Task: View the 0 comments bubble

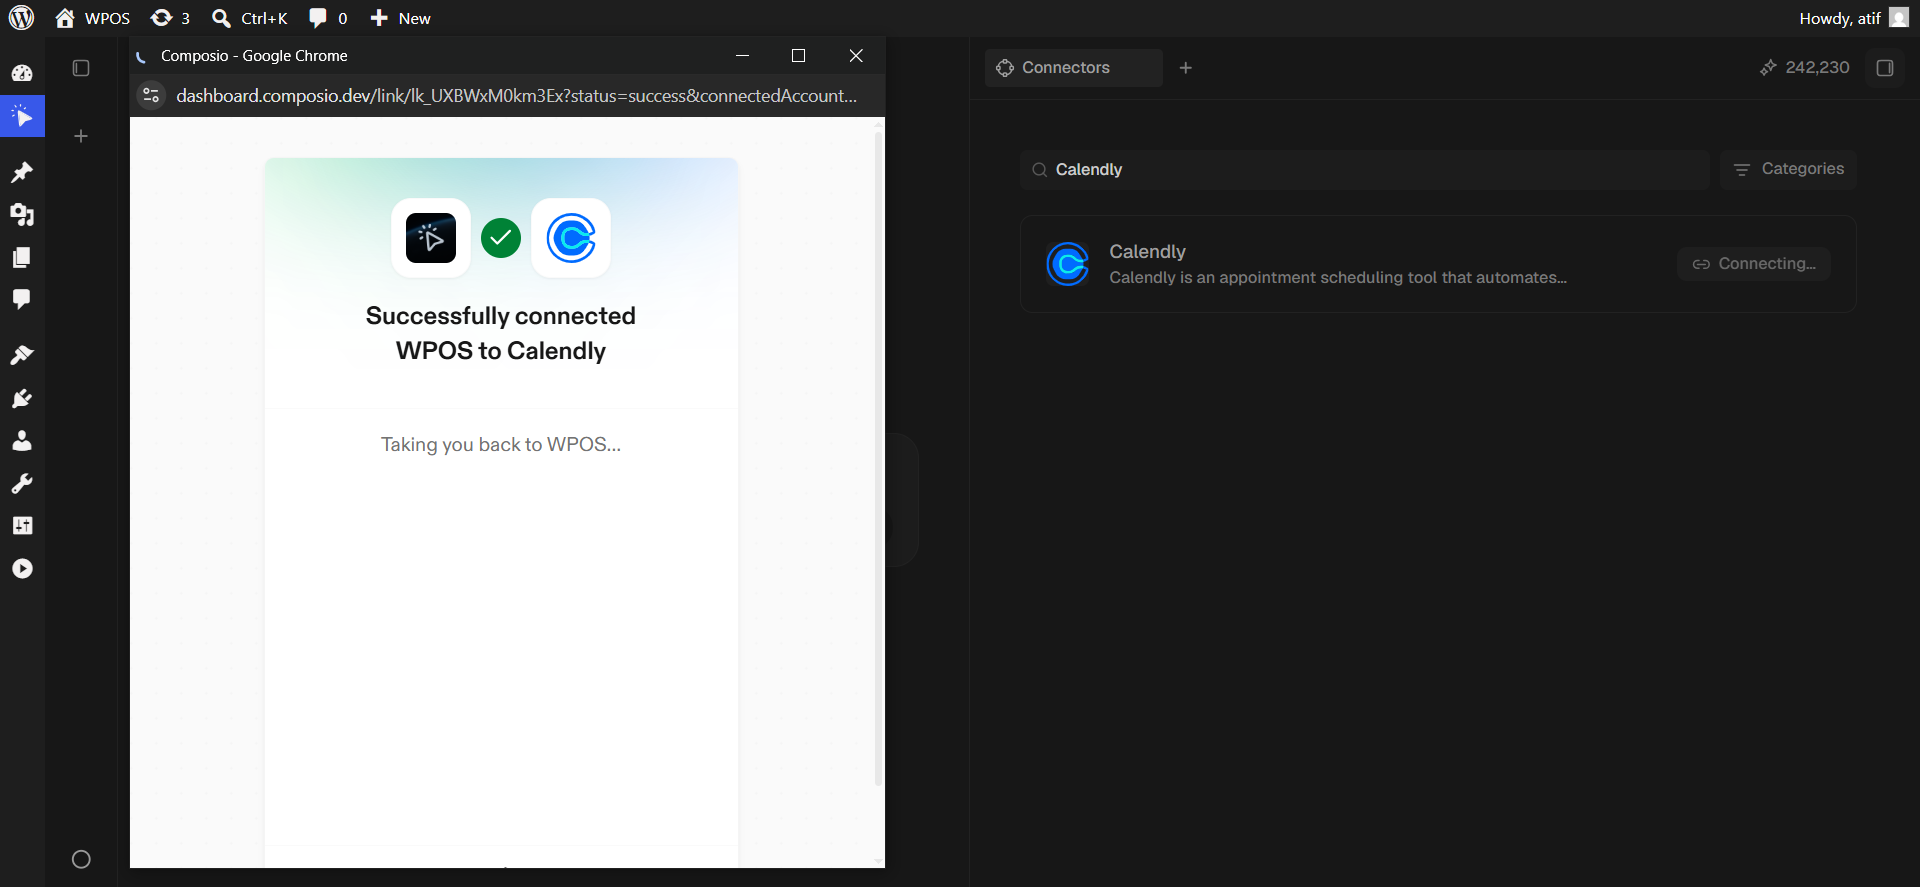Action: click(328, 18)
